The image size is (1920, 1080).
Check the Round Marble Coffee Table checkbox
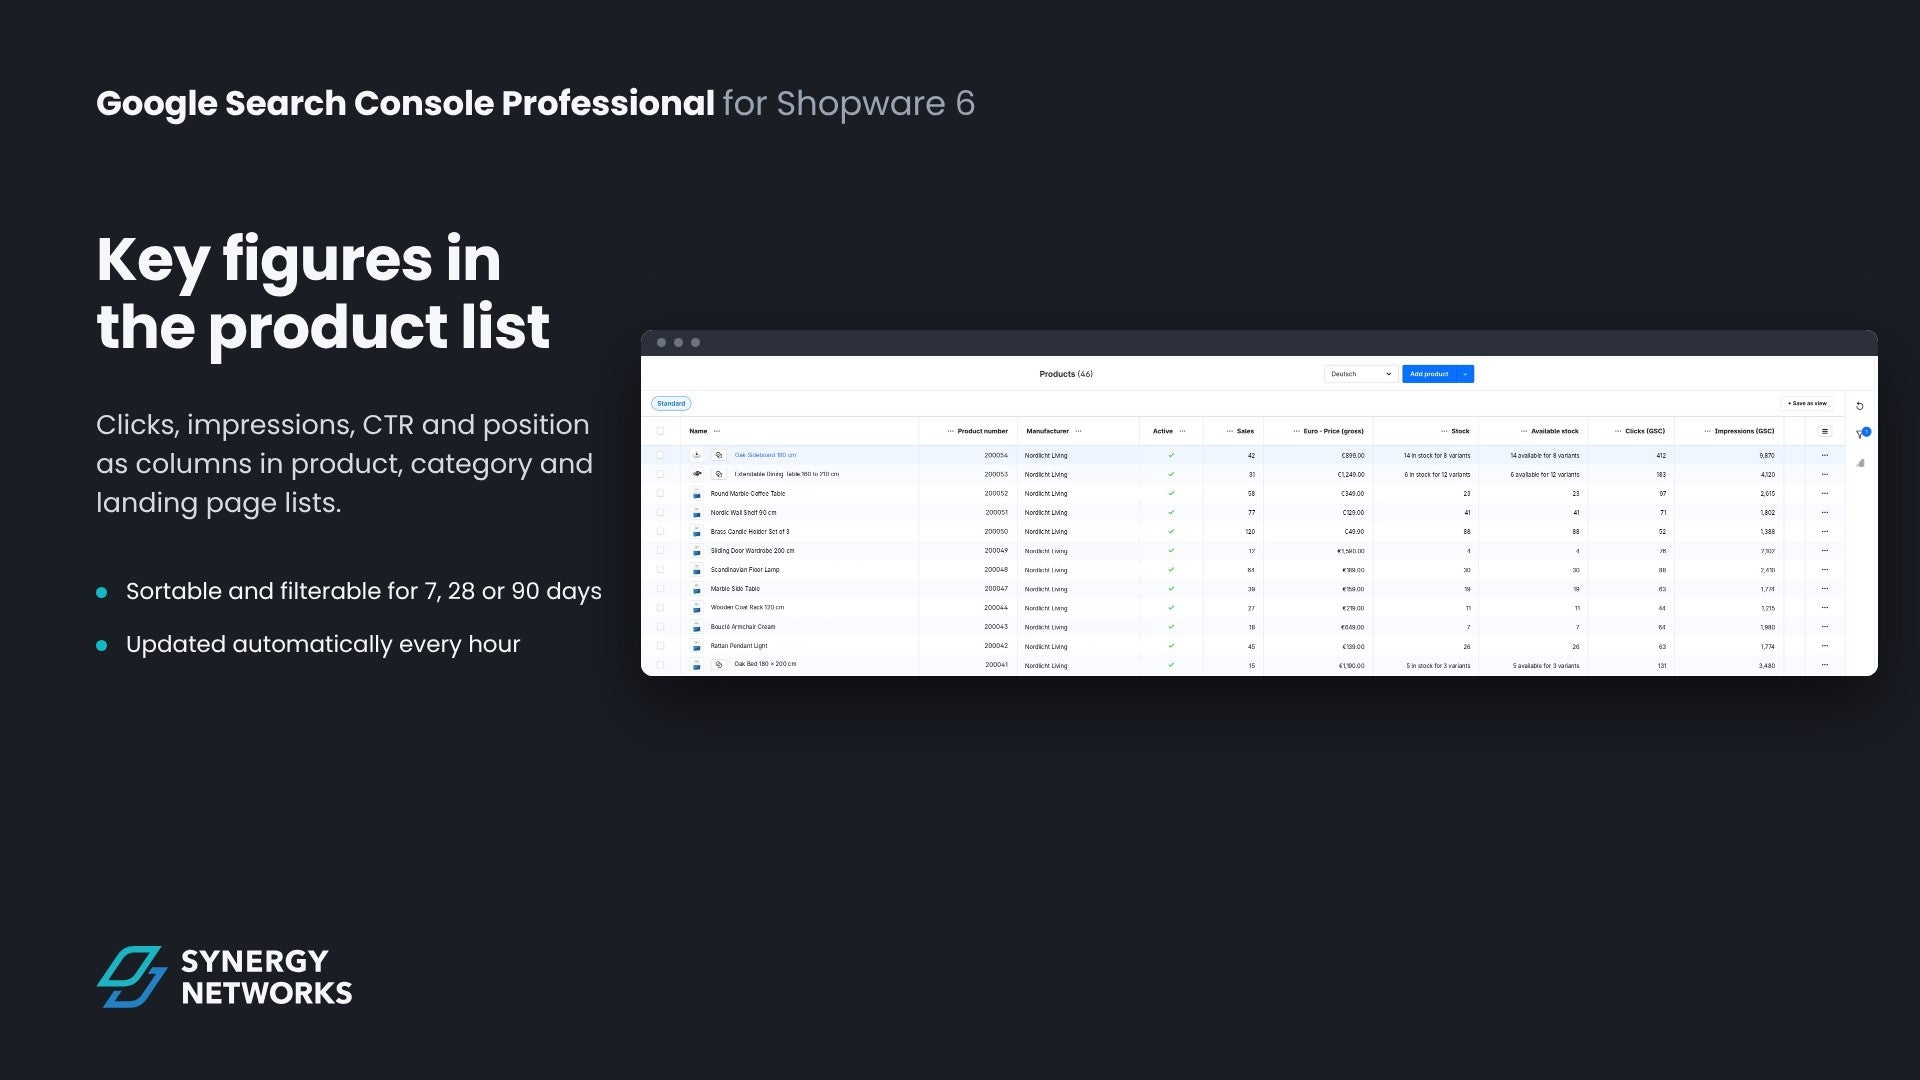click(660, 494)
